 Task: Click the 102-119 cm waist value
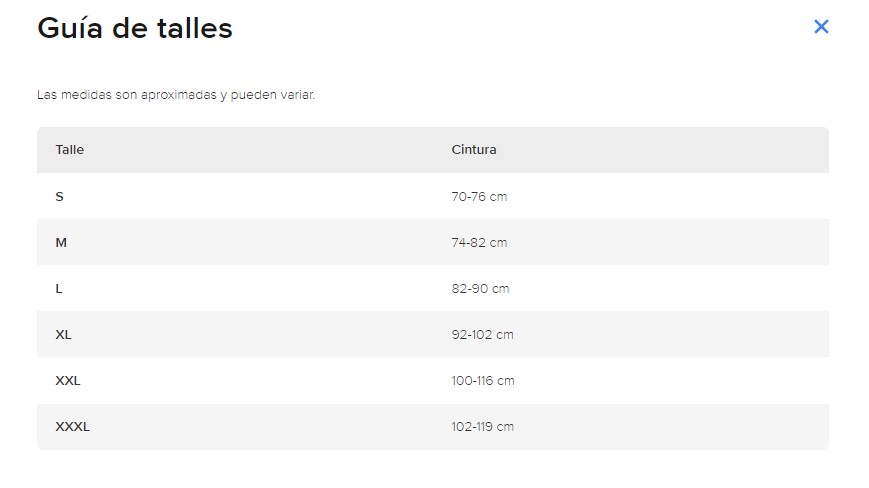coord(482,427)
